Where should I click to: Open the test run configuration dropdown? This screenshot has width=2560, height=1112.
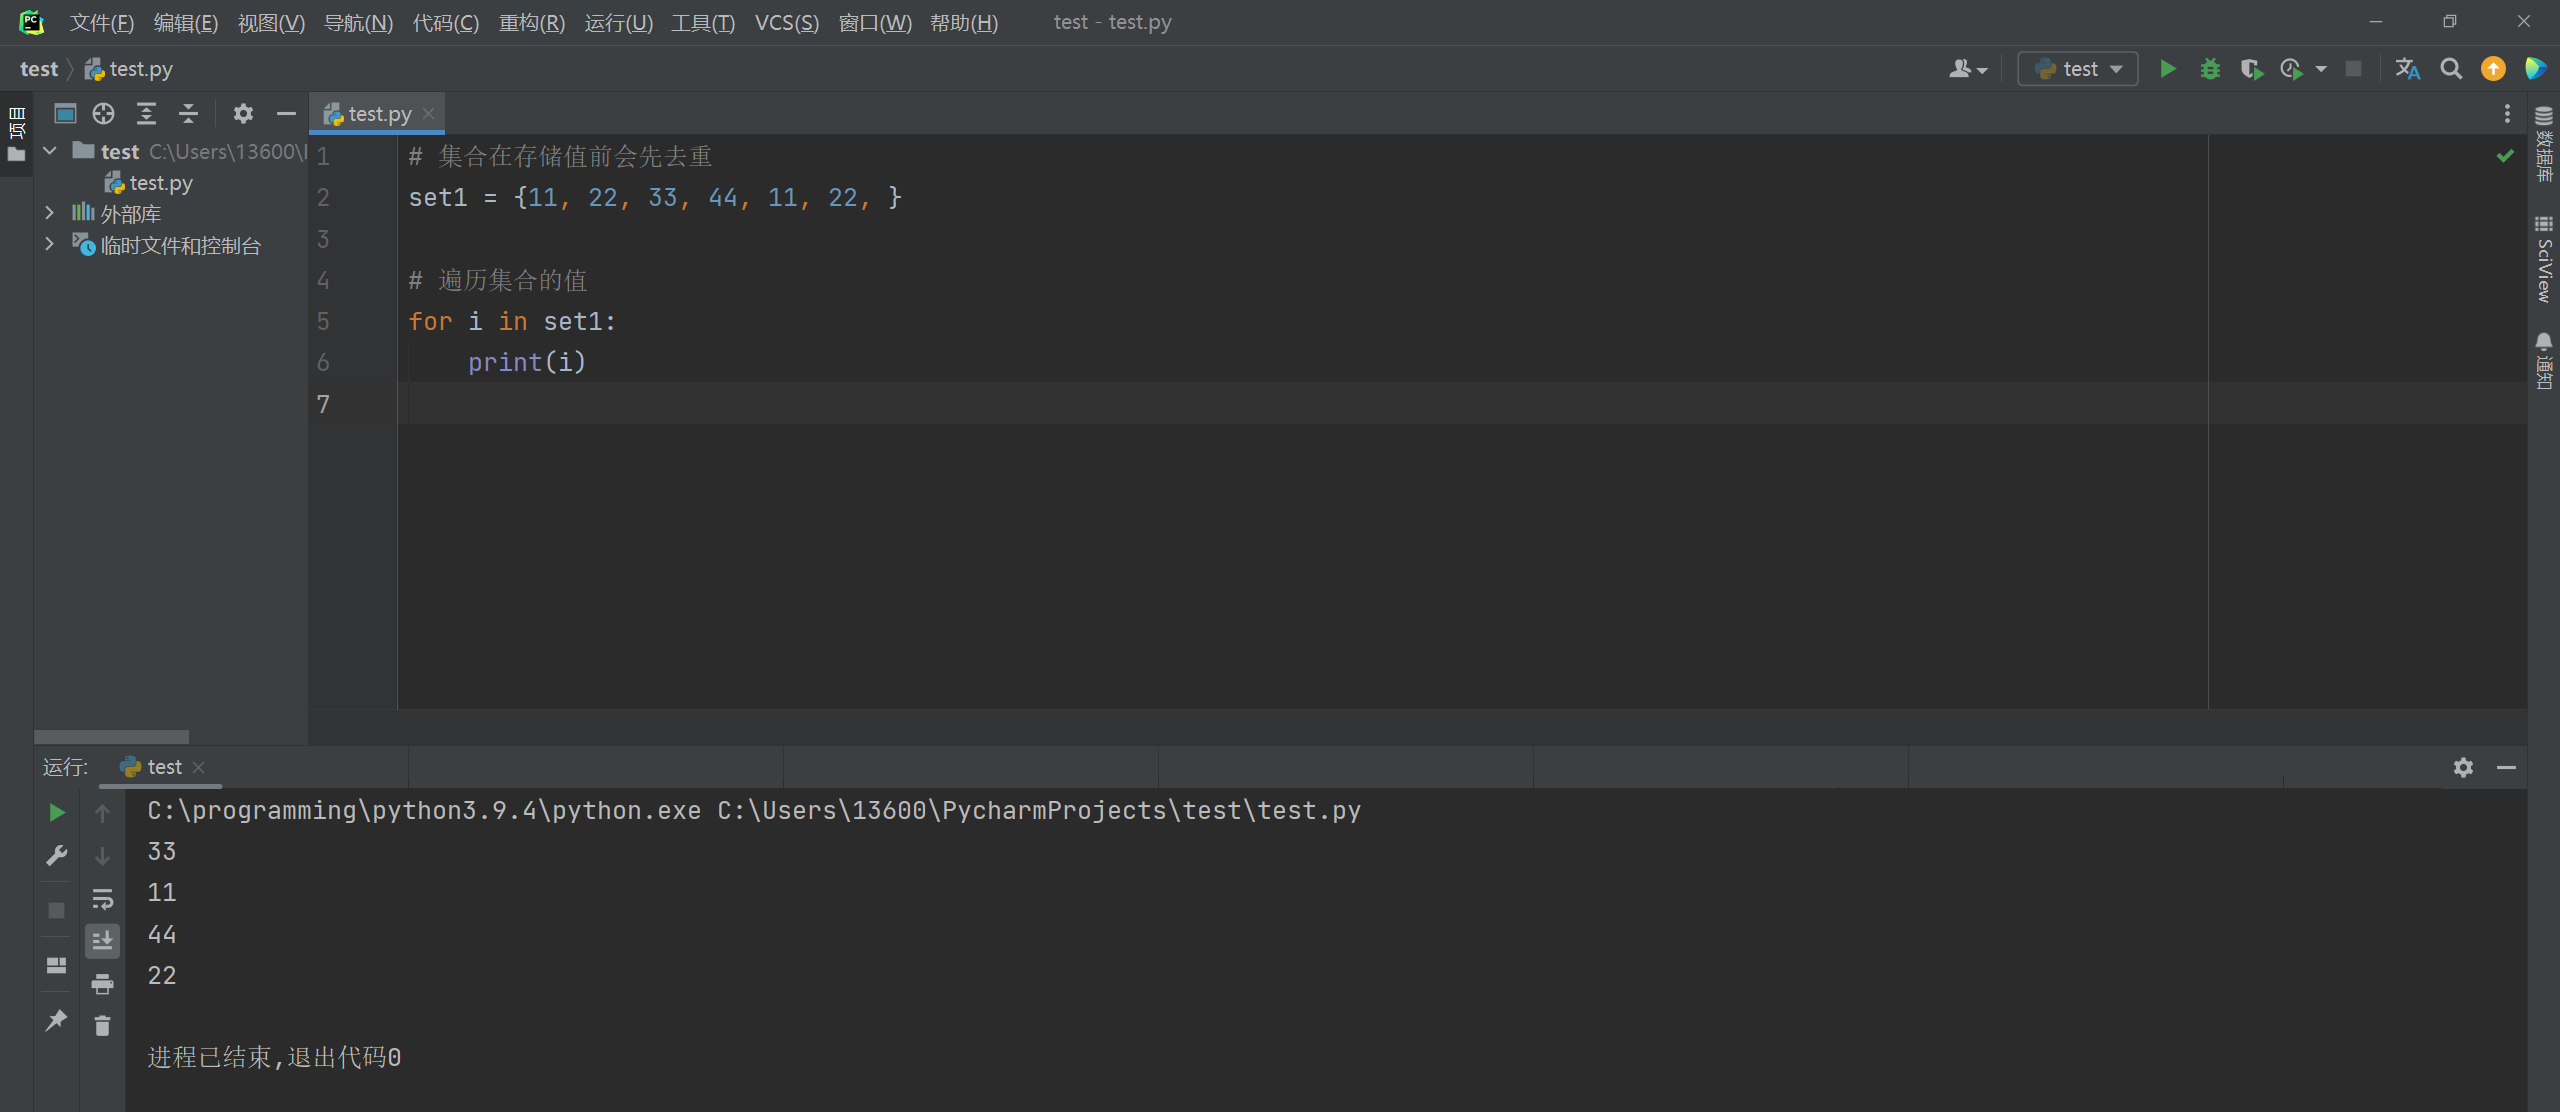coord(2078,69)
